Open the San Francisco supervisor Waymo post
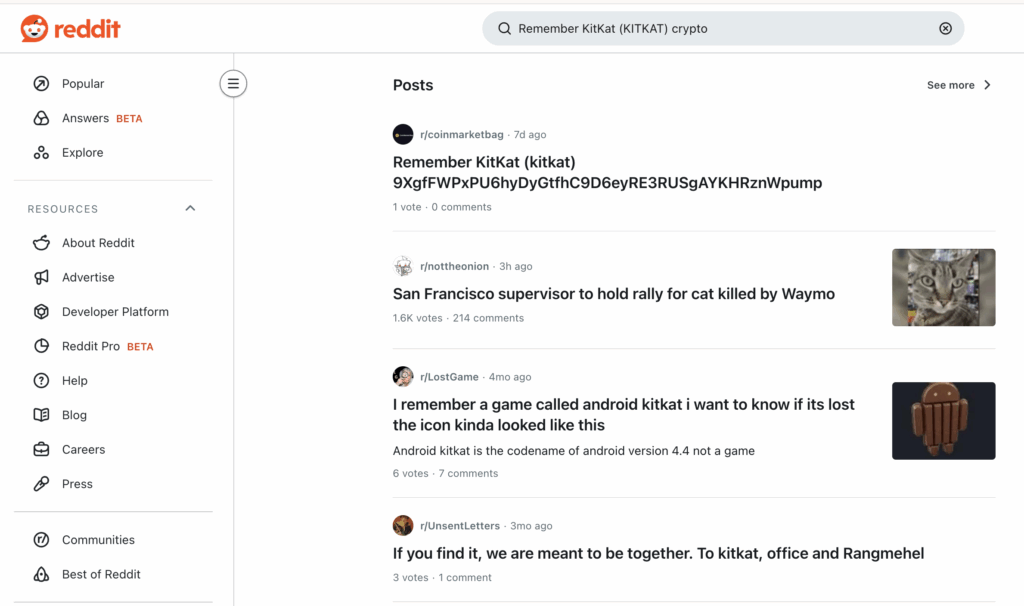The image size is (1024, 606). [x=613, y=294]
